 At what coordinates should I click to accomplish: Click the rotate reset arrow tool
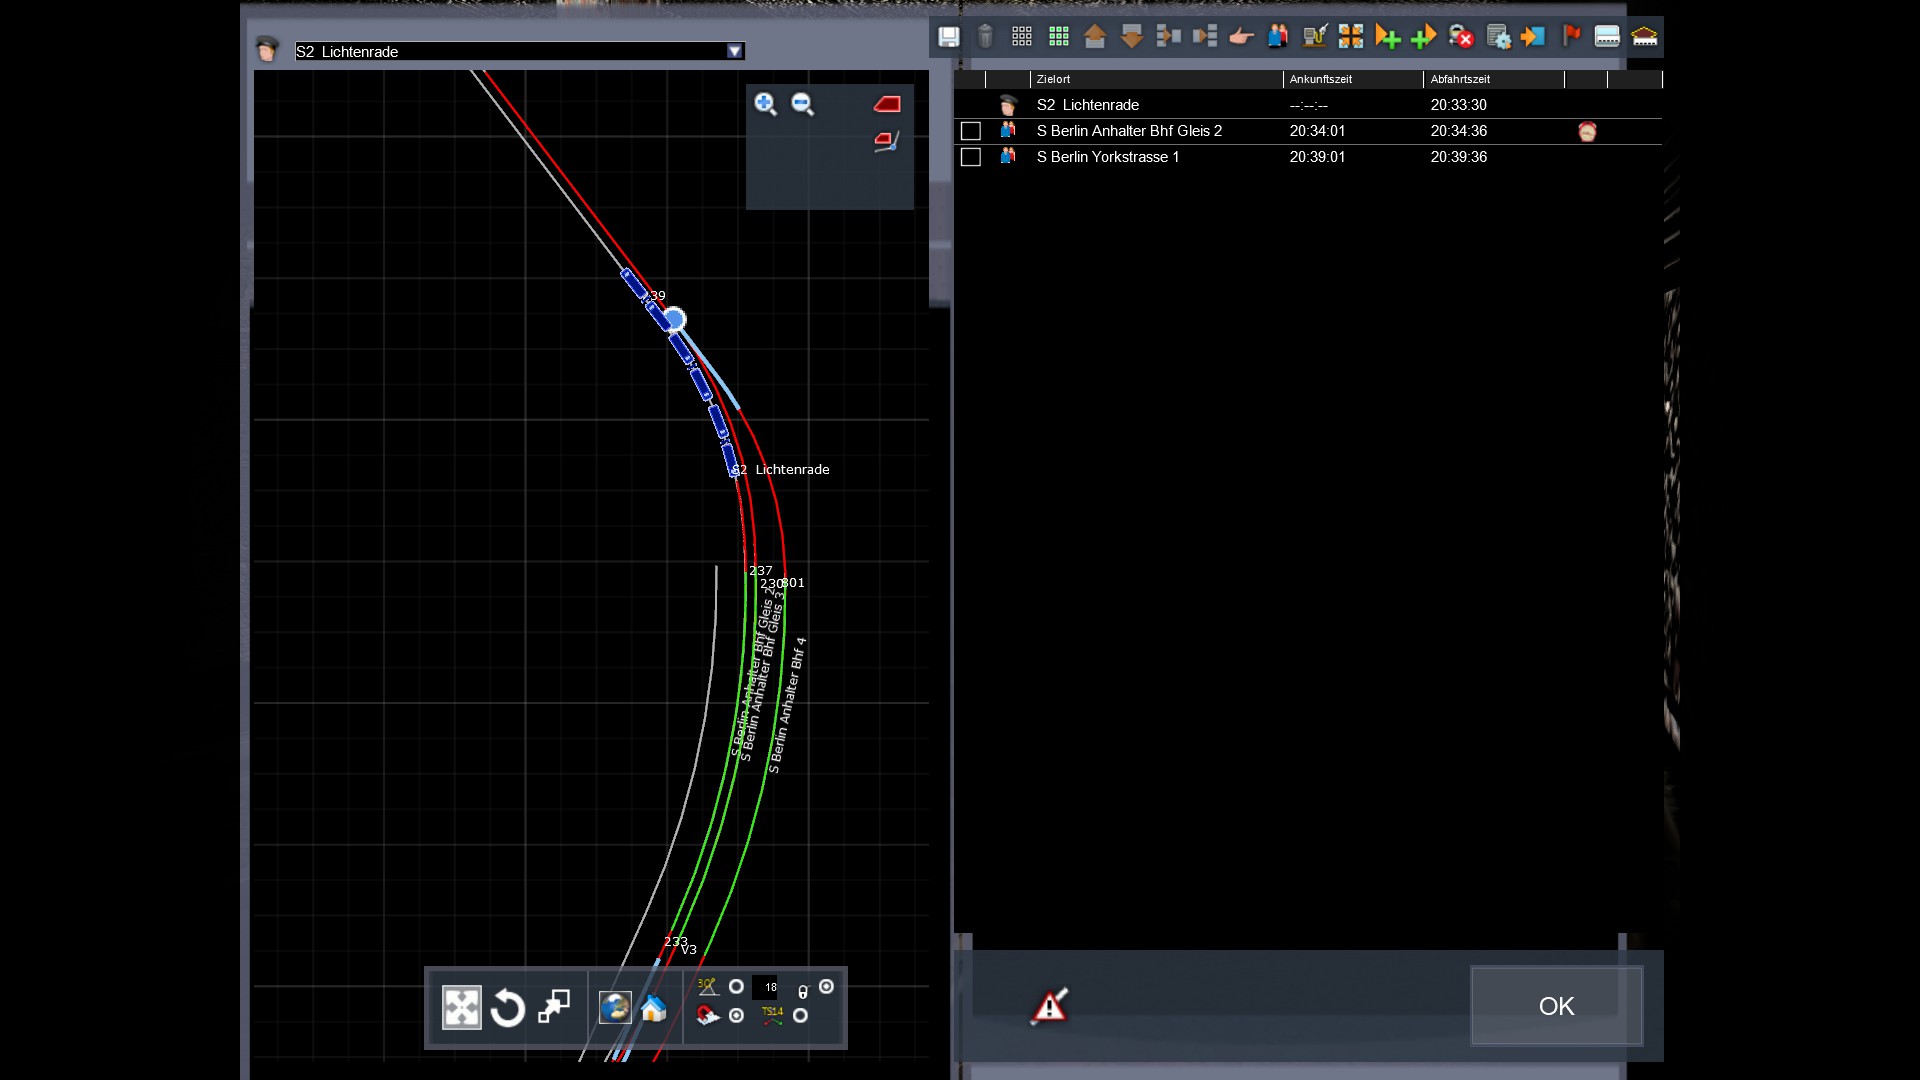(x=508, y=1008)
